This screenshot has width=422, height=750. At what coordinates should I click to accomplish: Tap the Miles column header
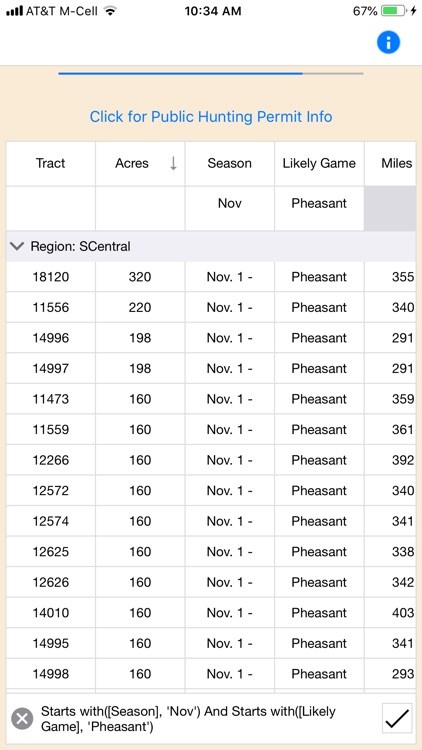pyautogui.click(x=390, y=164)
